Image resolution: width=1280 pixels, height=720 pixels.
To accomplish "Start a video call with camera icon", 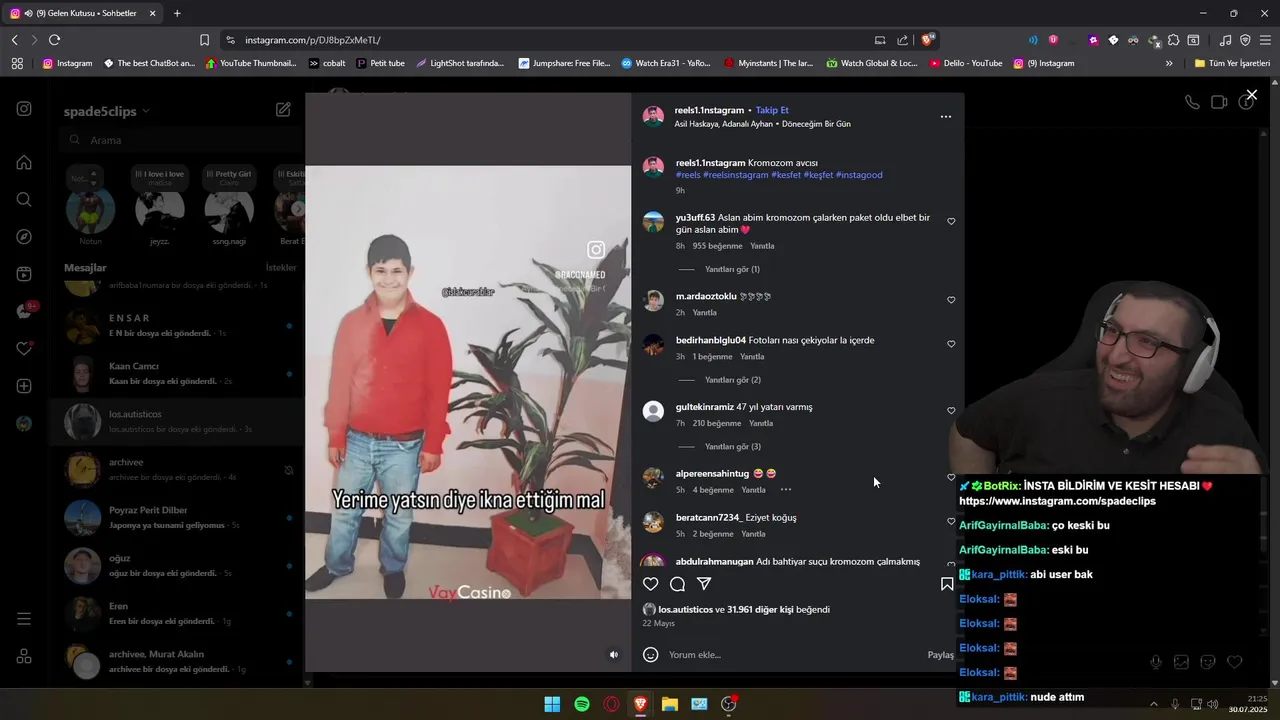I will tap(1219, 102).
